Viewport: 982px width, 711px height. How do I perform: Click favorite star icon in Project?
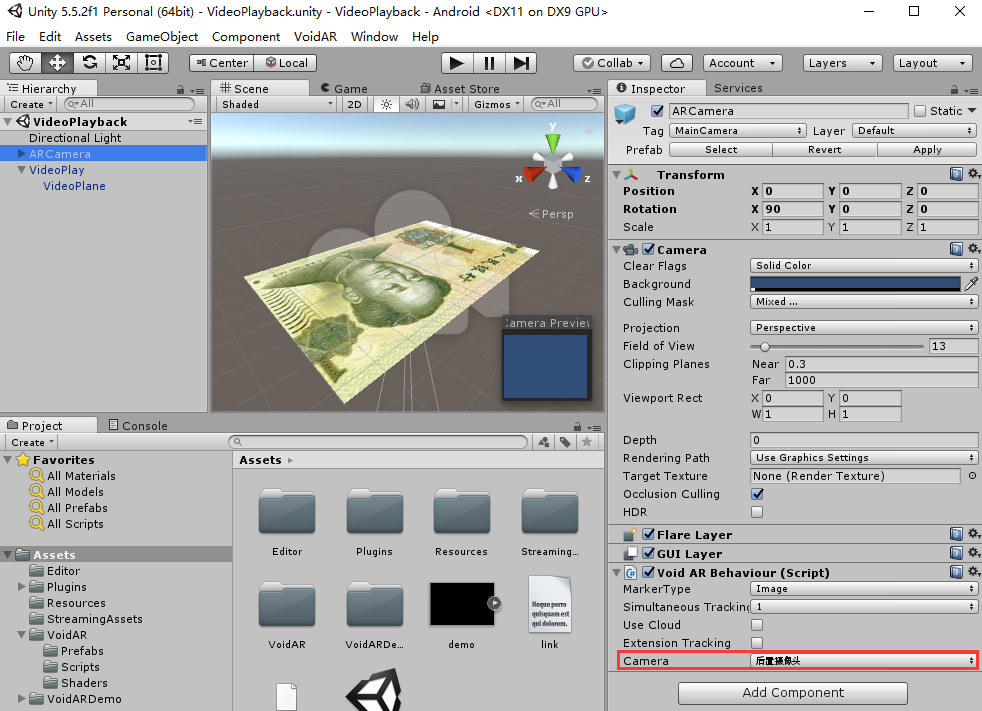[x=587, y=442]
